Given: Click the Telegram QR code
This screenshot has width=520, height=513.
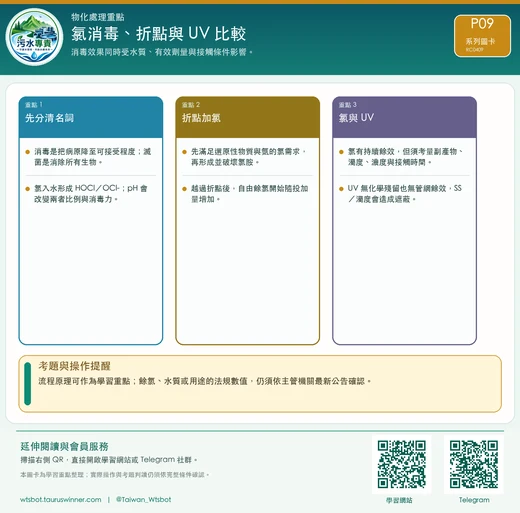Looking at the screenshot, I should coord(474,464).
